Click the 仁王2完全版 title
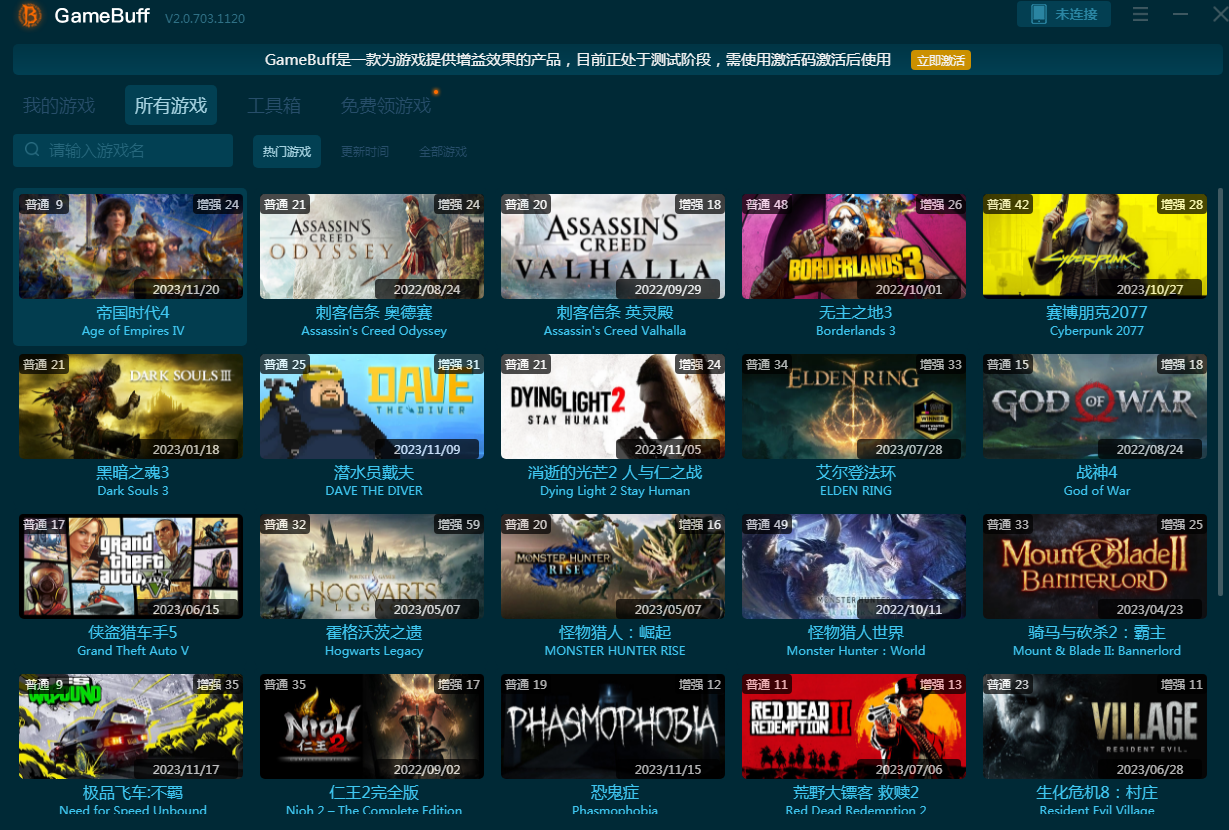 pos(374,792)
